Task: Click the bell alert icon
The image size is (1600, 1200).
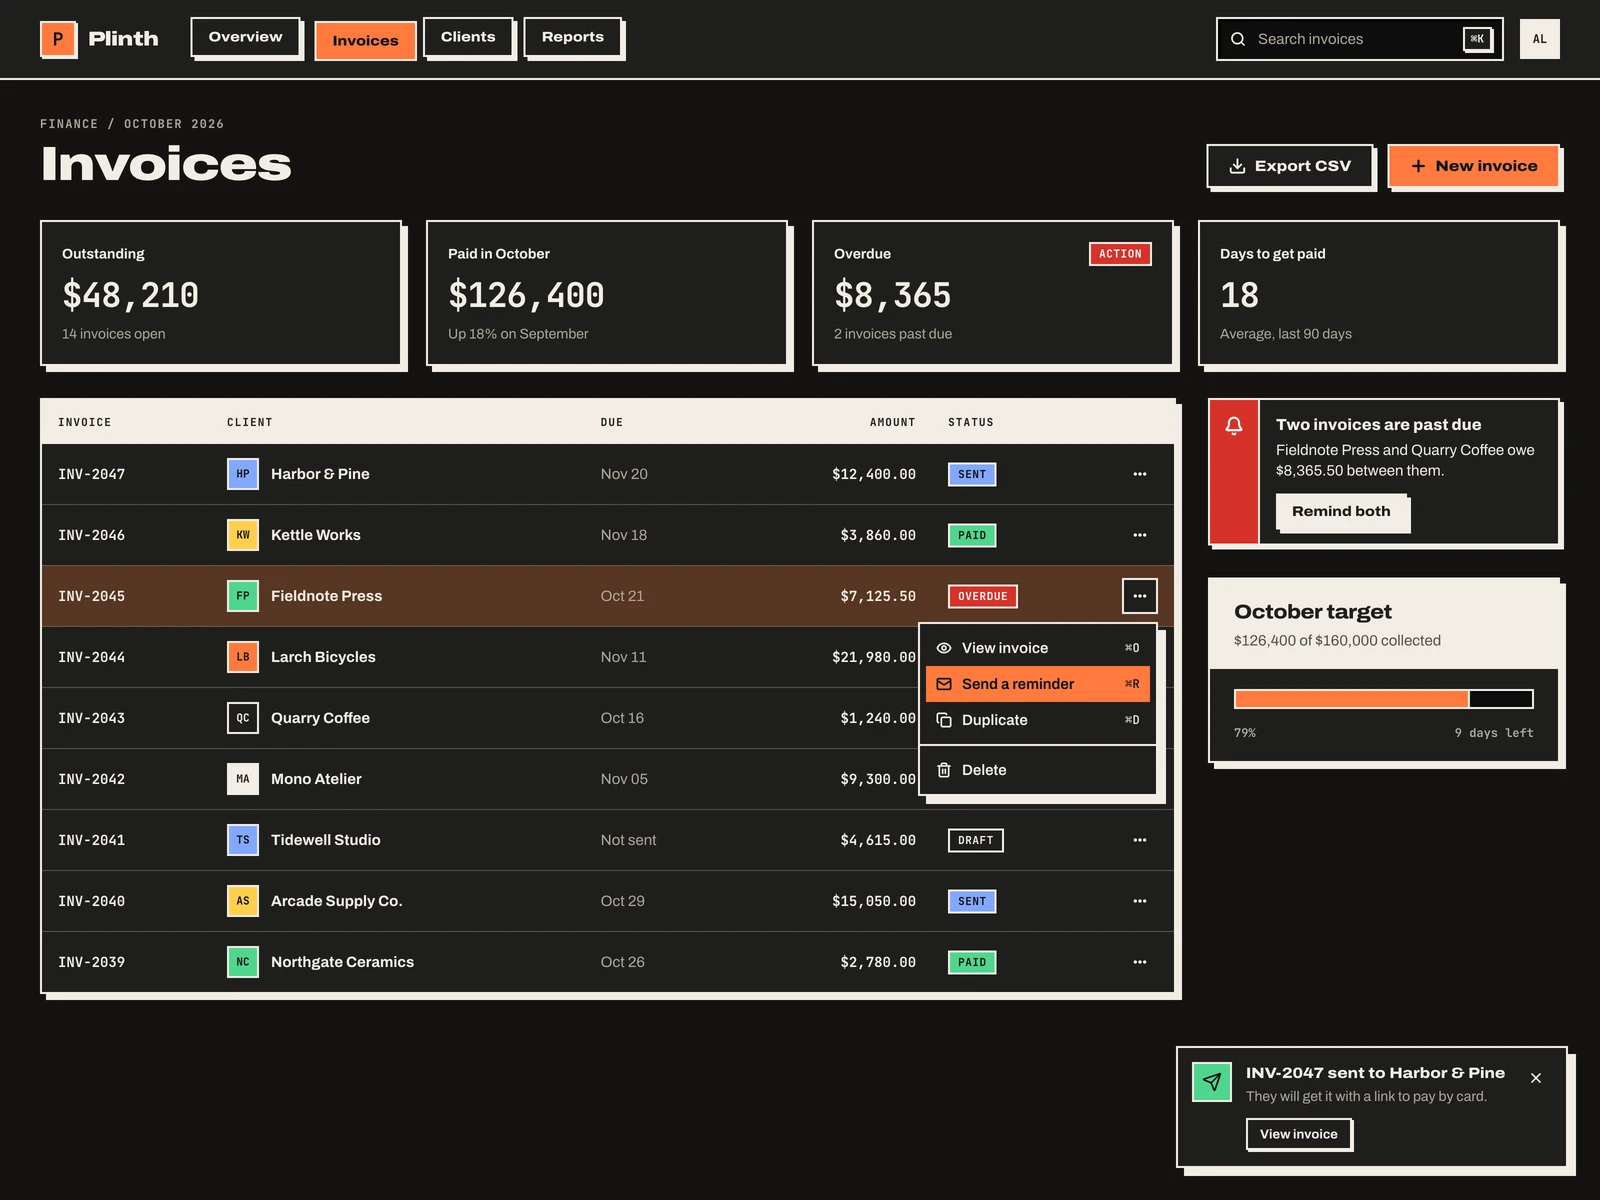Action: pos(1234,426)
